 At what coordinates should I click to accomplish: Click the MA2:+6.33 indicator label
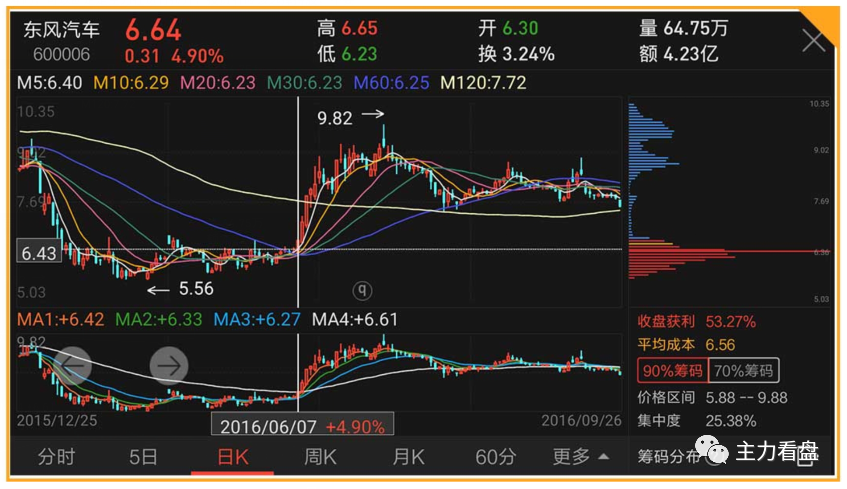(159, 319)
